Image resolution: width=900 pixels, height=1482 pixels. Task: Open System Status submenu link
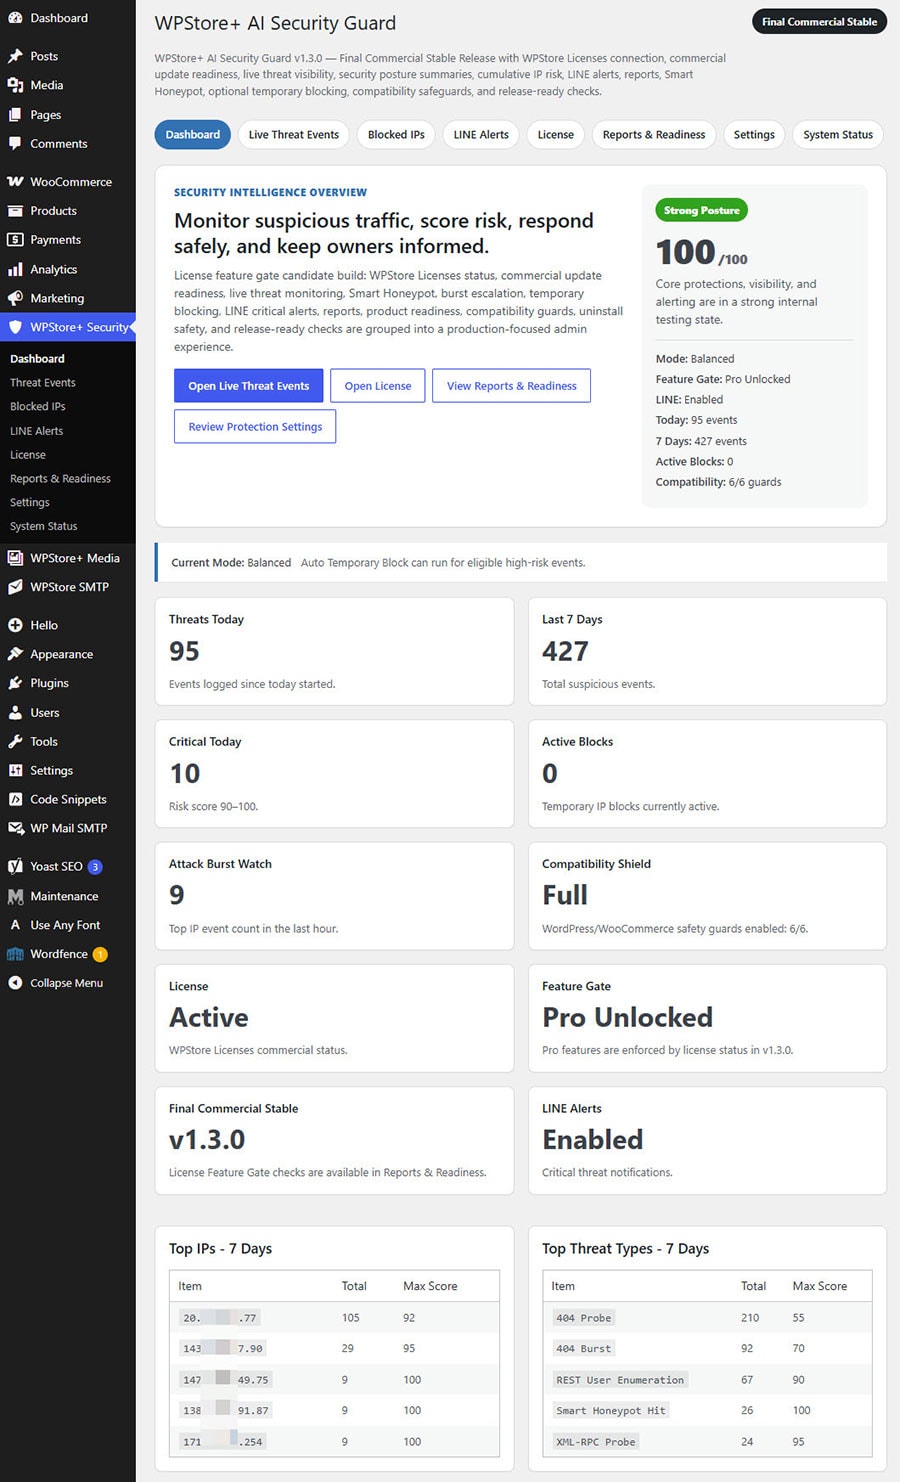[44, 527]
